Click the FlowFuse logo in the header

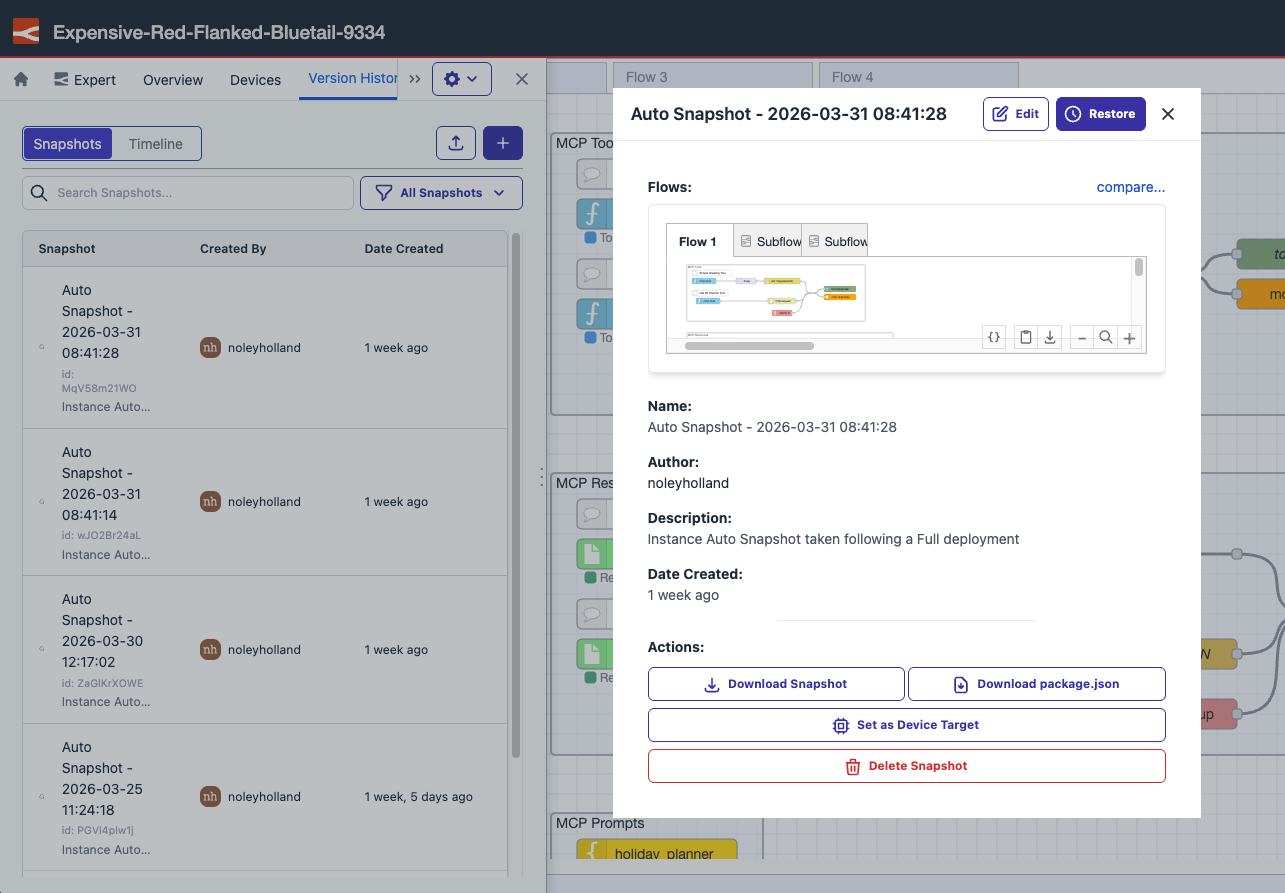pyautogui.click(x=26, y=30)
